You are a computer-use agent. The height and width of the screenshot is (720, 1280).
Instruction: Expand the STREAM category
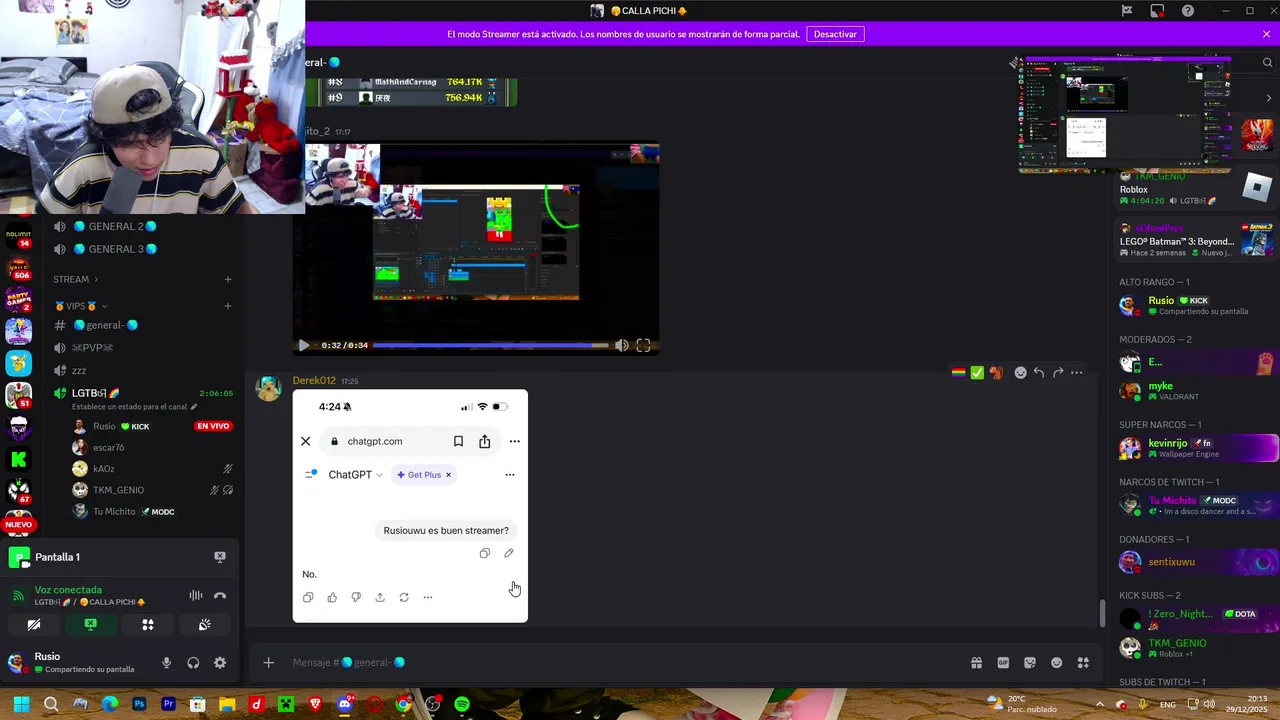pyautogui.click(x=76, y=279)
